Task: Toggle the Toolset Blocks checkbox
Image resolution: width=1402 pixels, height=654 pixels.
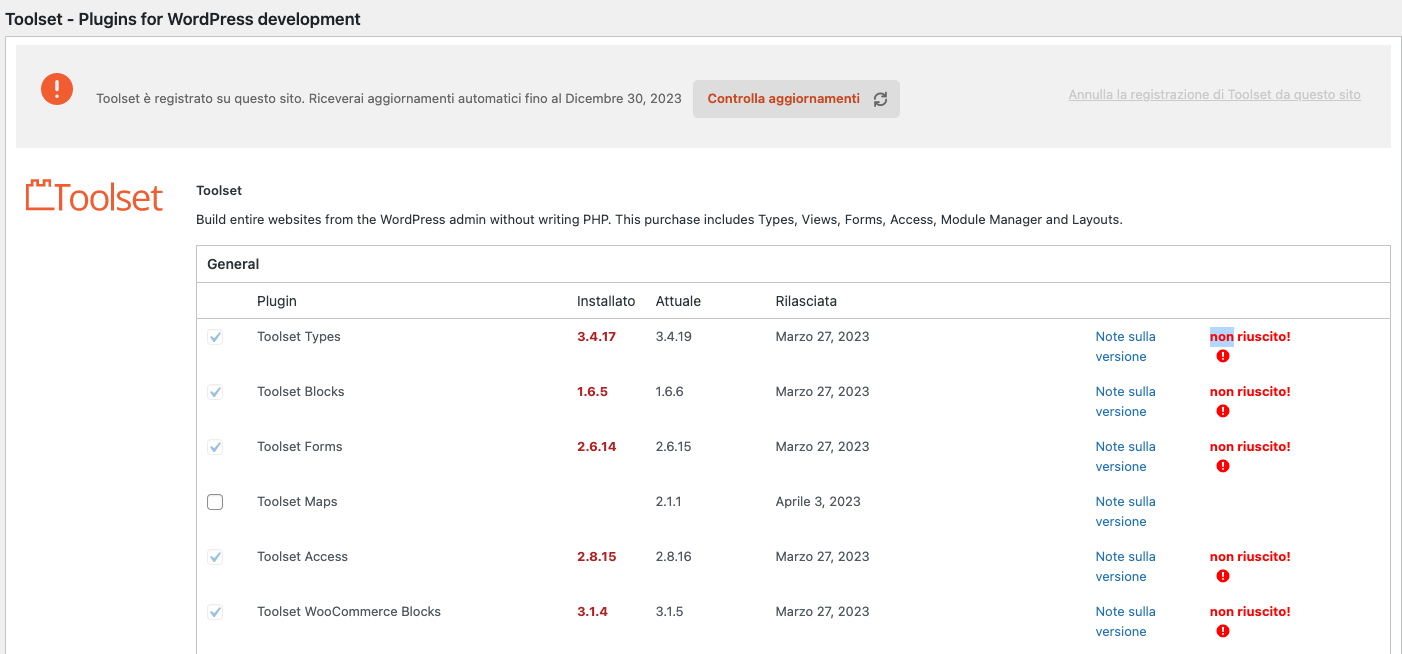Action: click(215, 392)
